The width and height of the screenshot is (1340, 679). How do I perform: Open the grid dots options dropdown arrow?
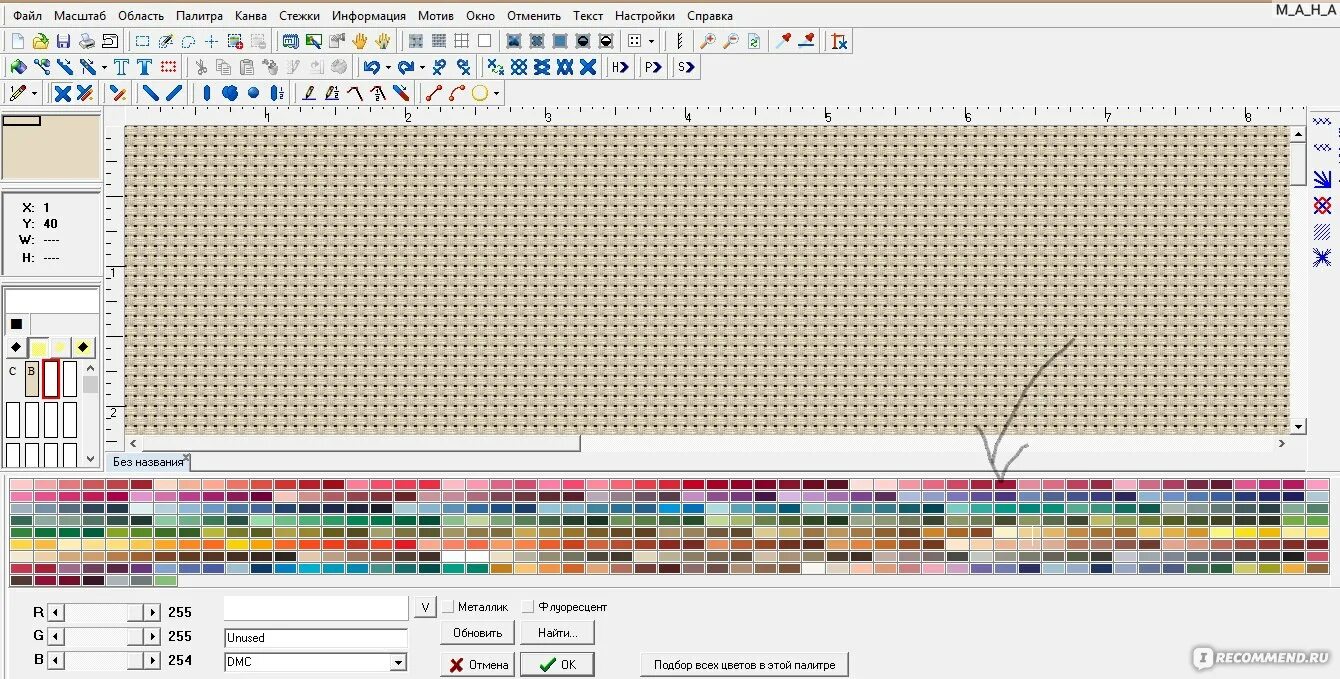tap(651, 41)
